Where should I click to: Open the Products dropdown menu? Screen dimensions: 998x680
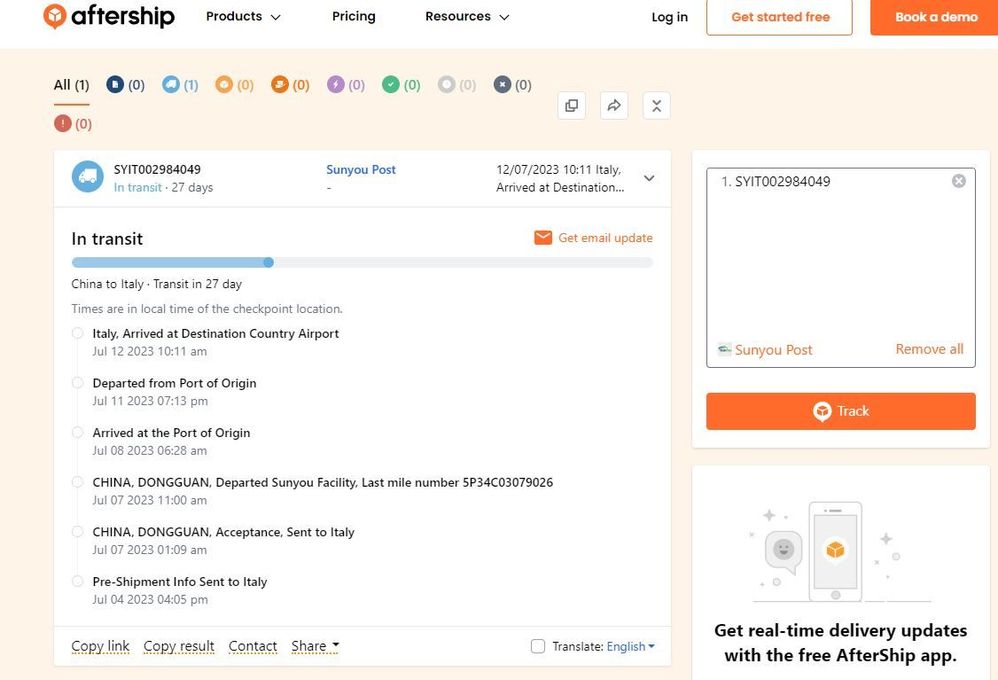[243, 17]
